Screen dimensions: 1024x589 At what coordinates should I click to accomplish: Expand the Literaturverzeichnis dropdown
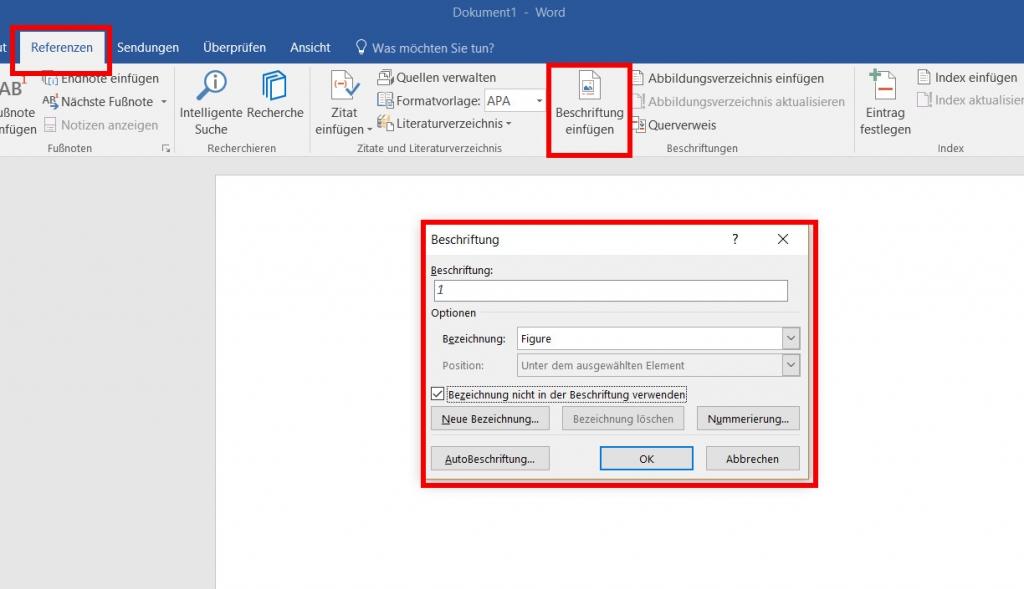coord(508,124)
